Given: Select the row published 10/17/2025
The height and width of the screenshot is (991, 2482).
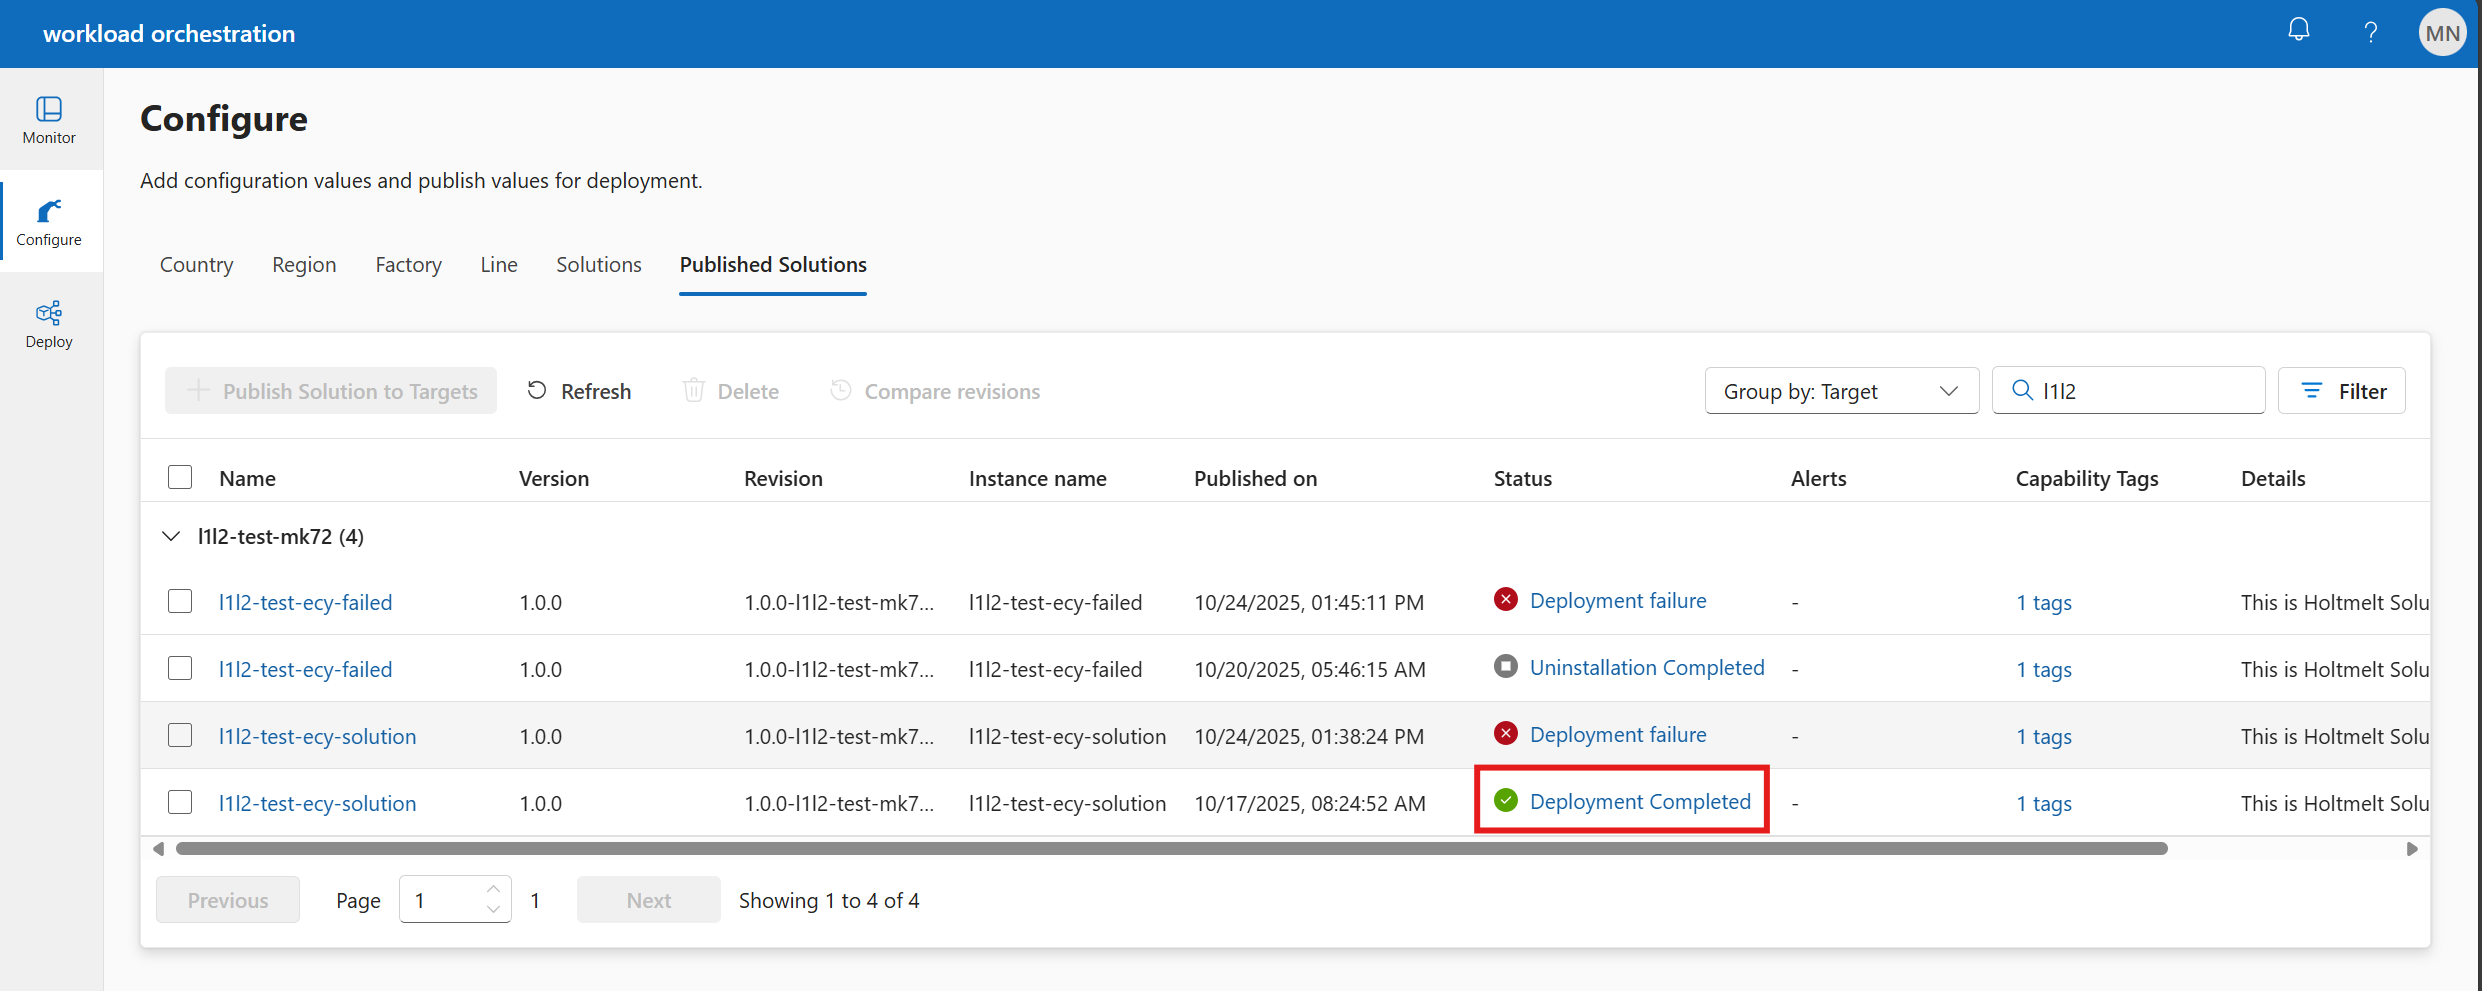Looking at the screenshot, I should [180, 803].
